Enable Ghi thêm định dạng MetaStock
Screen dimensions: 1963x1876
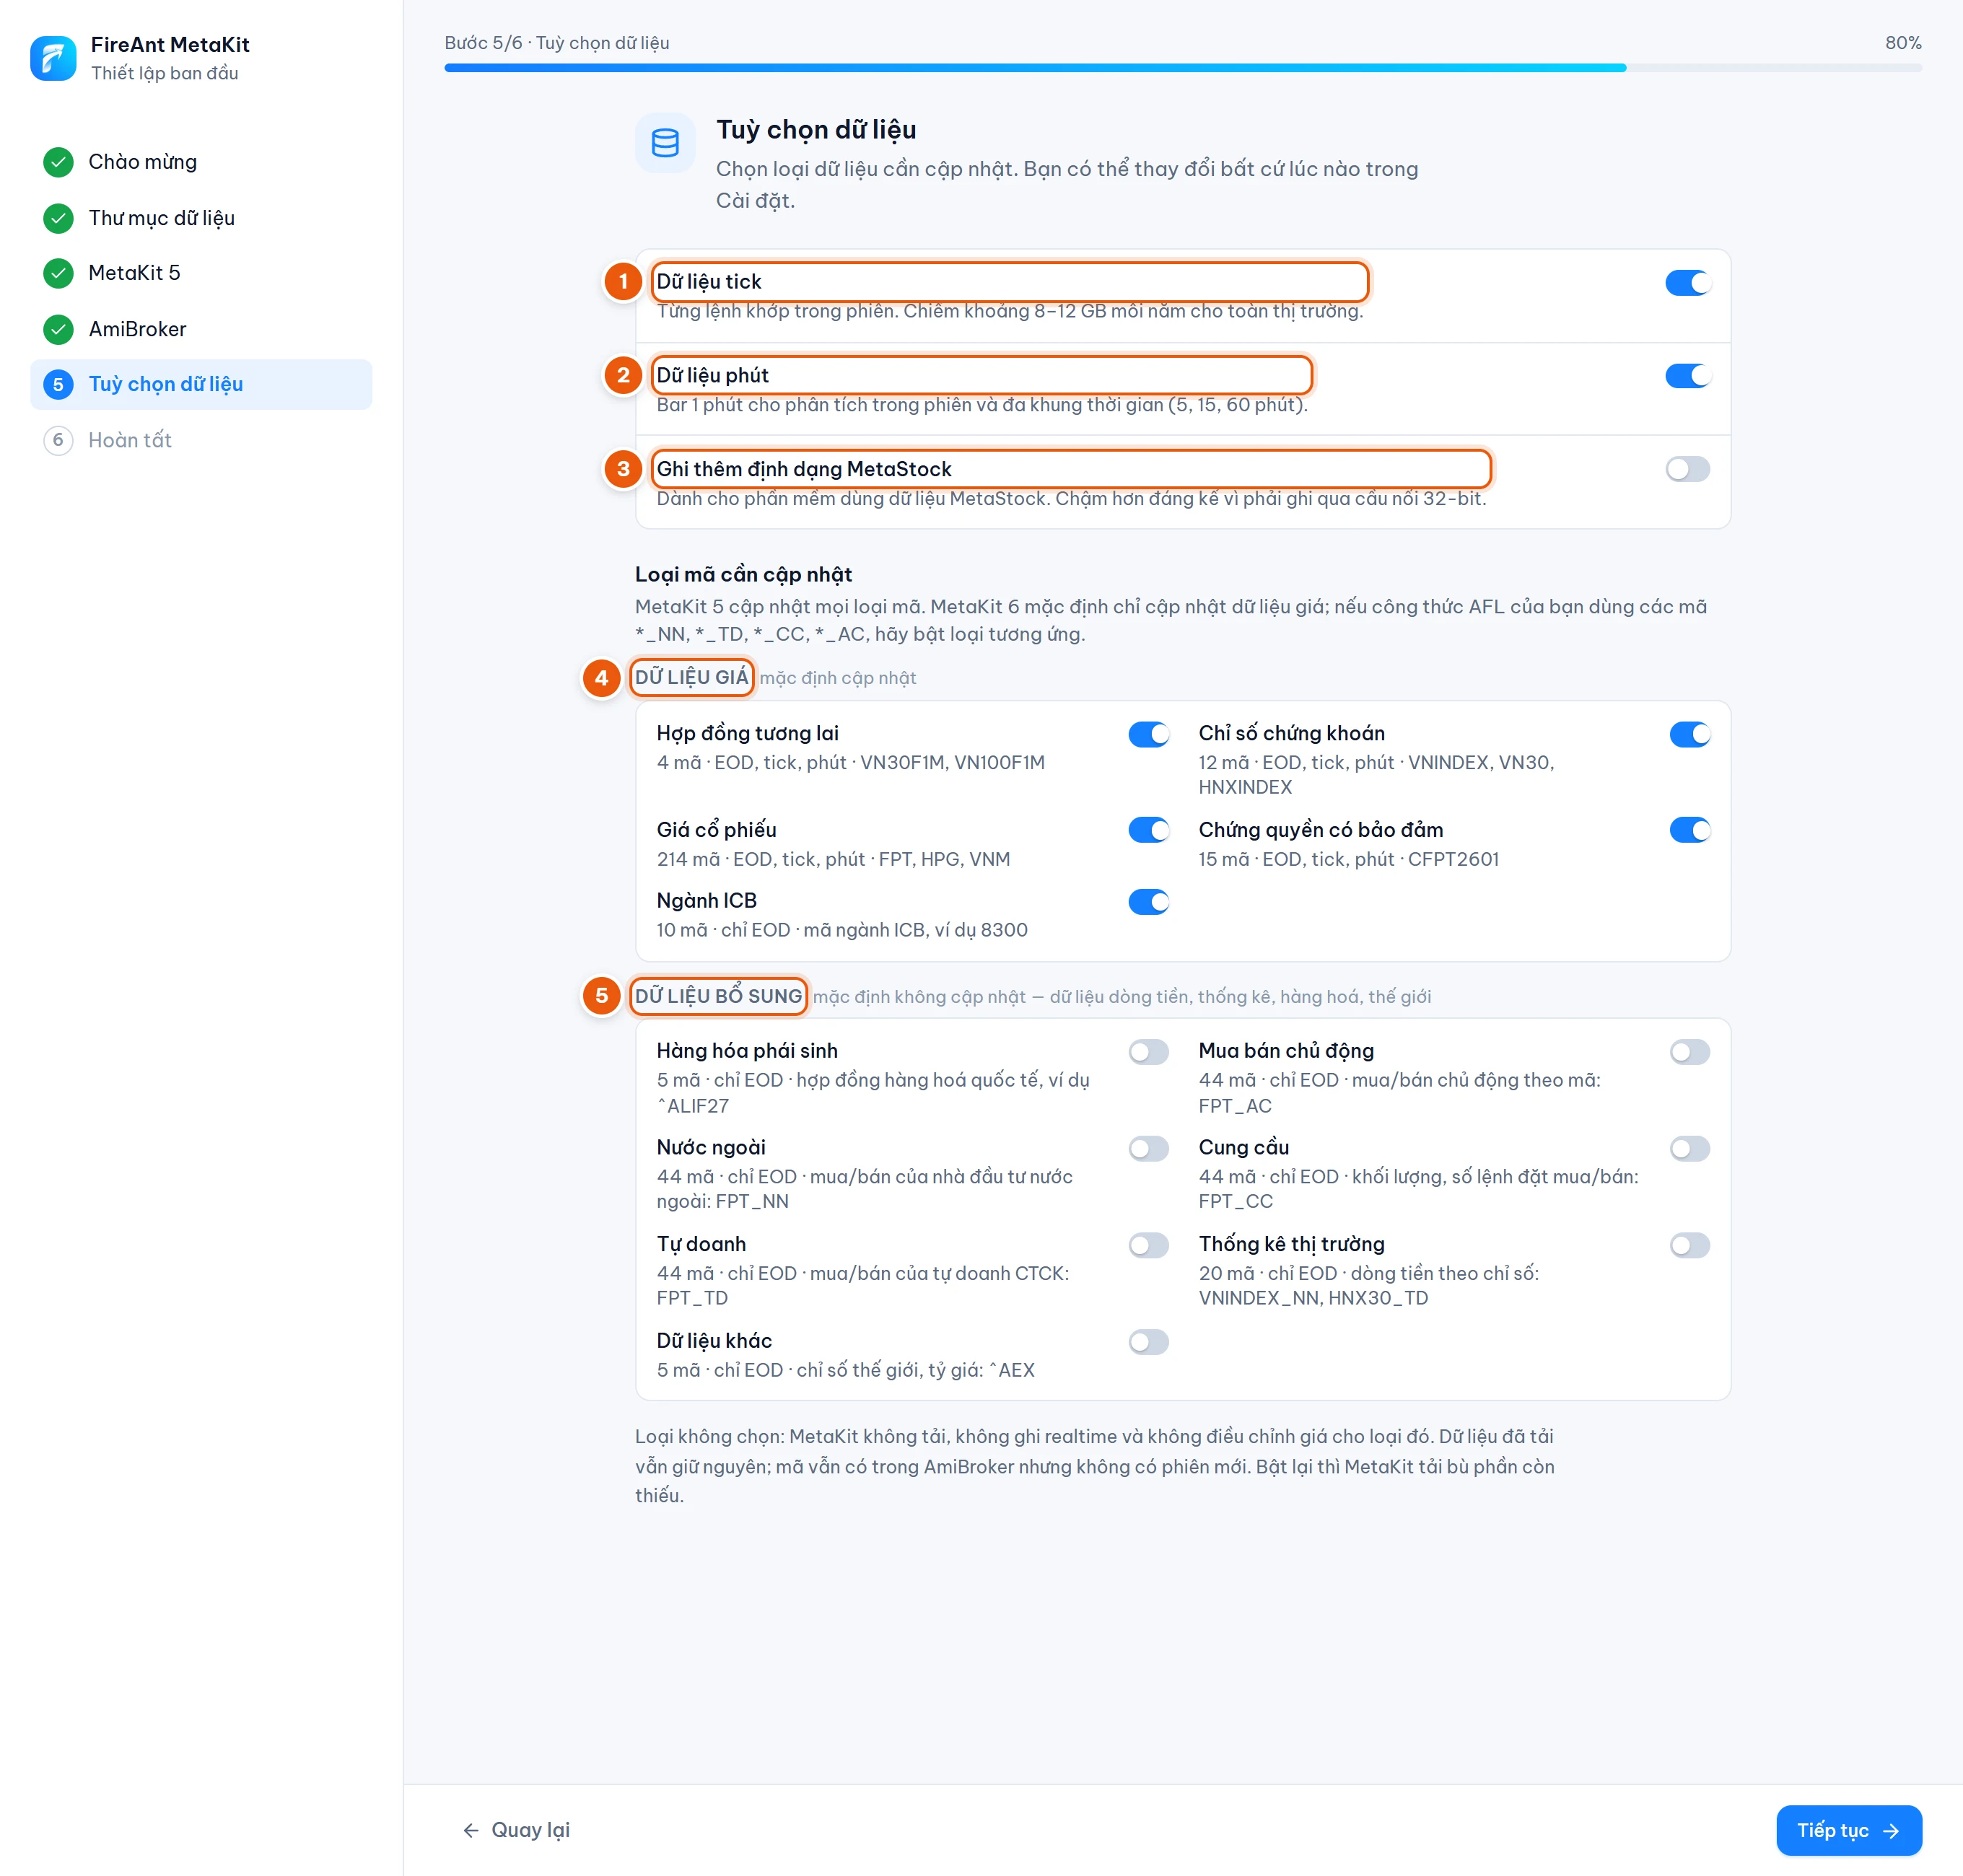tap(1687, 469)
